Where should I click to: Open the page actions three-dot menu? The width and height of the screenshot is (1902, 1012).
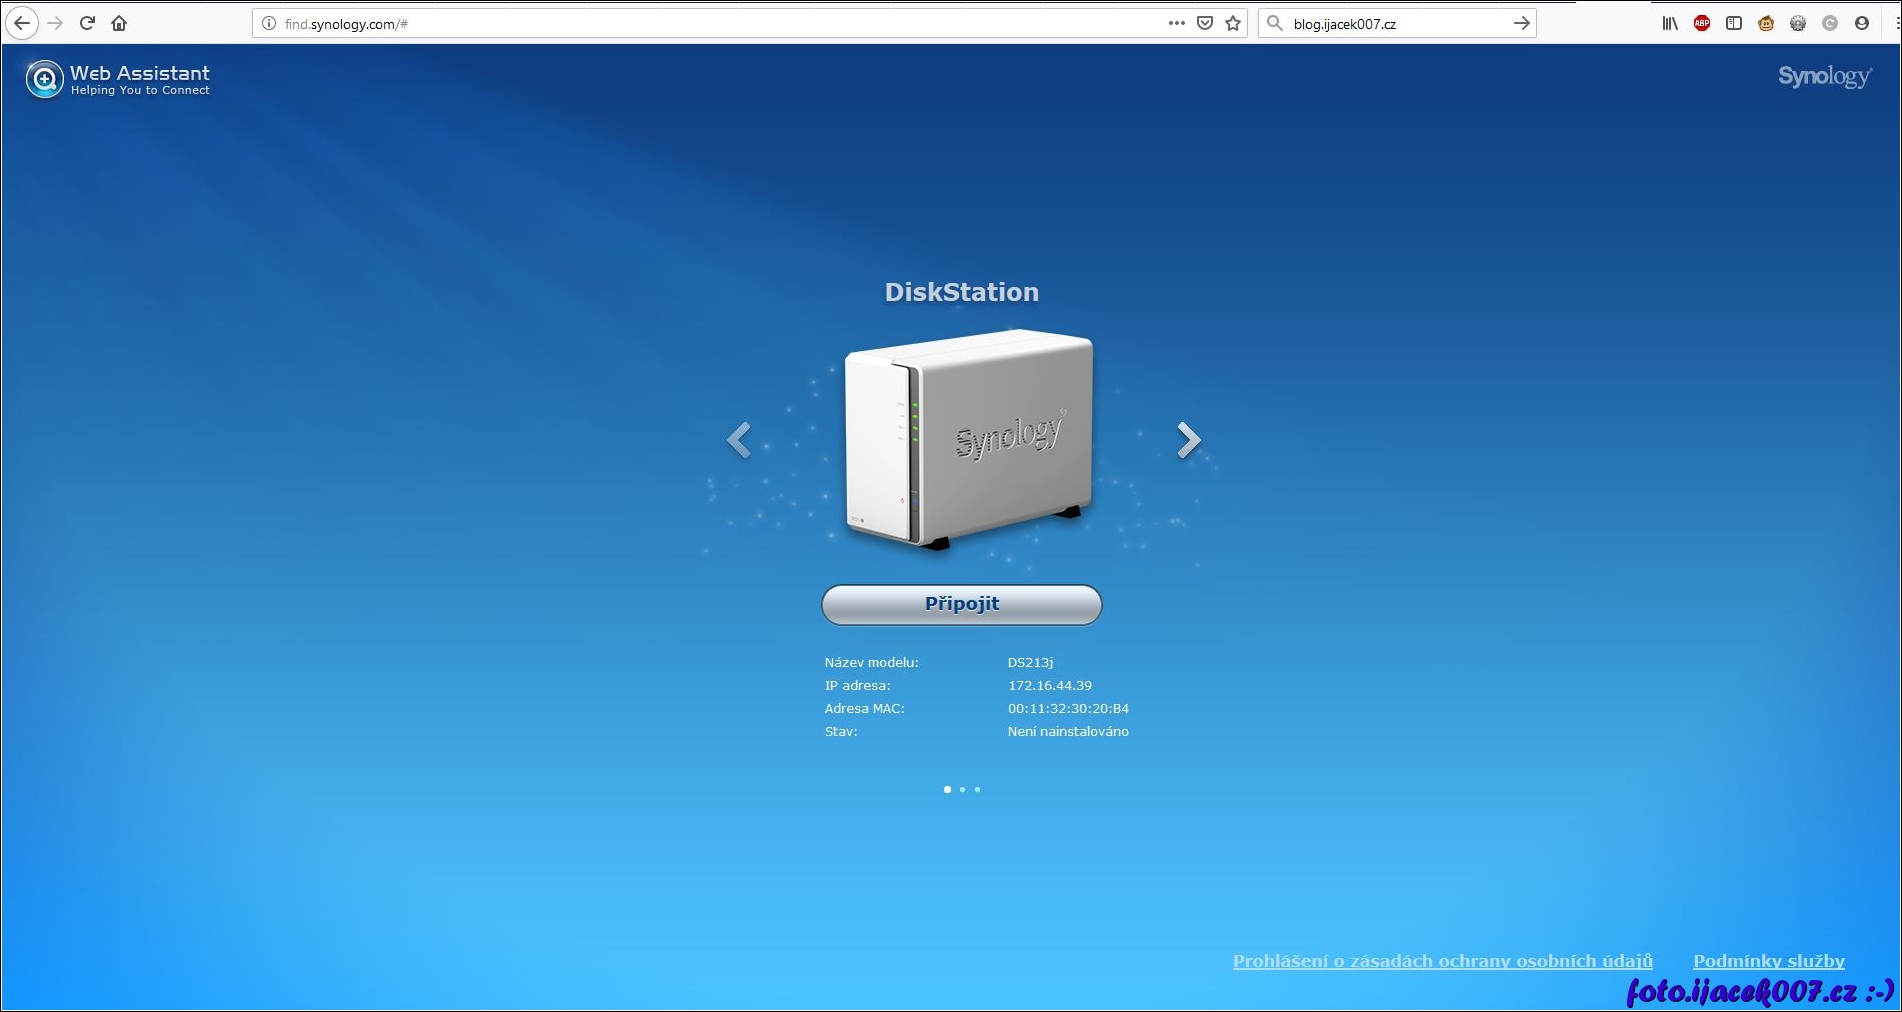(x=1177, y=23)
